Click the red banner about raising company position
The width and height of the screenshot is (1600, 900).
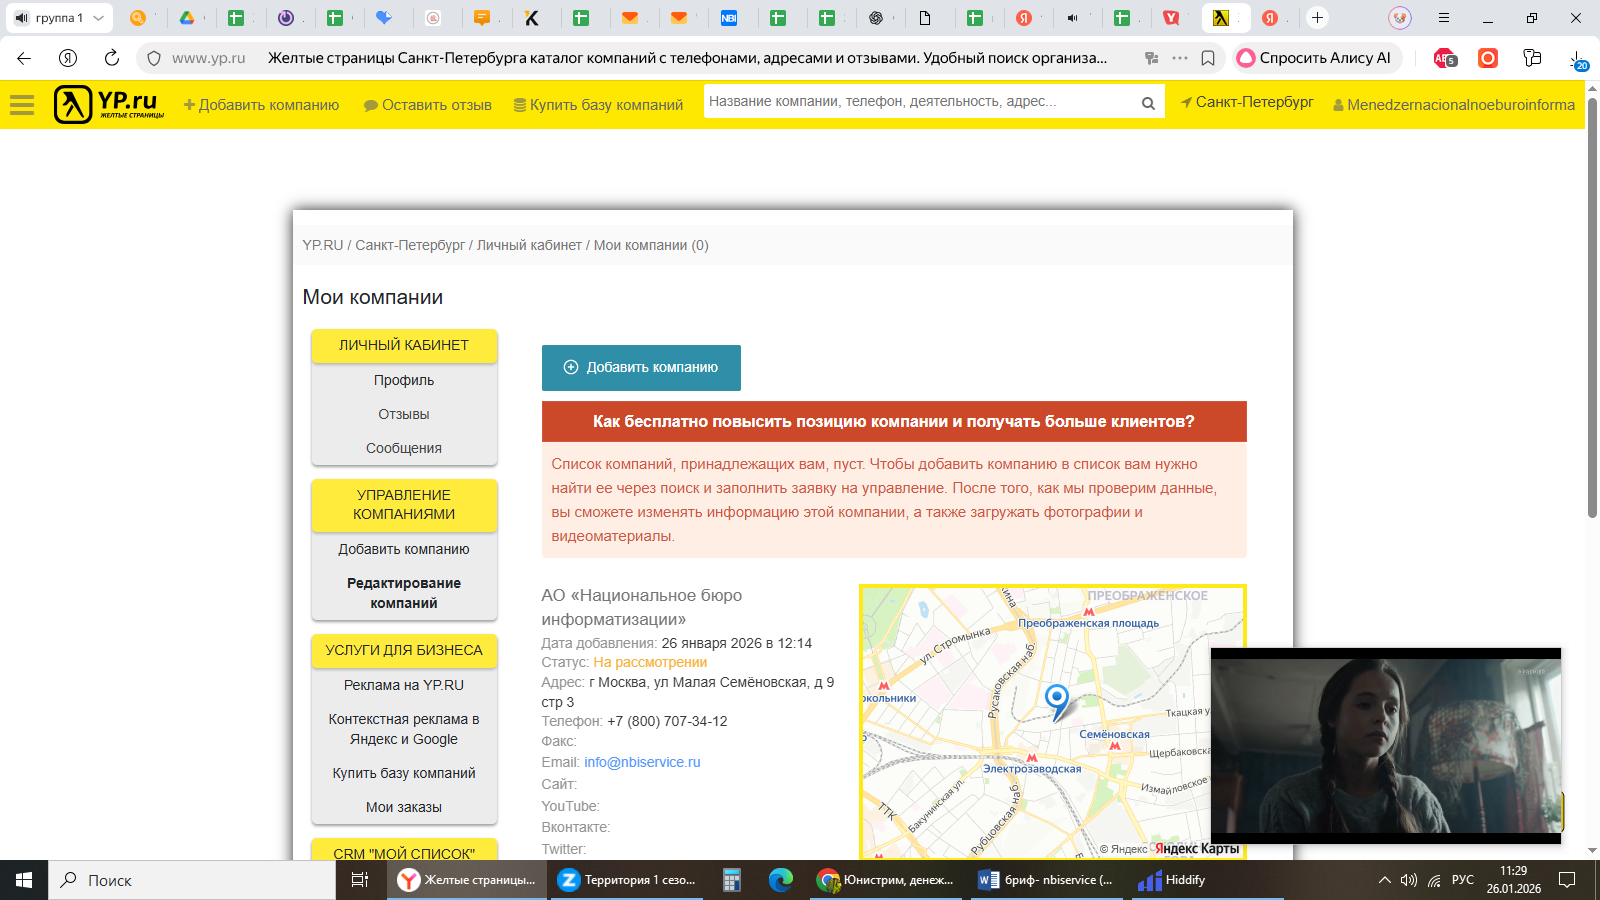[x=894, y=421]
